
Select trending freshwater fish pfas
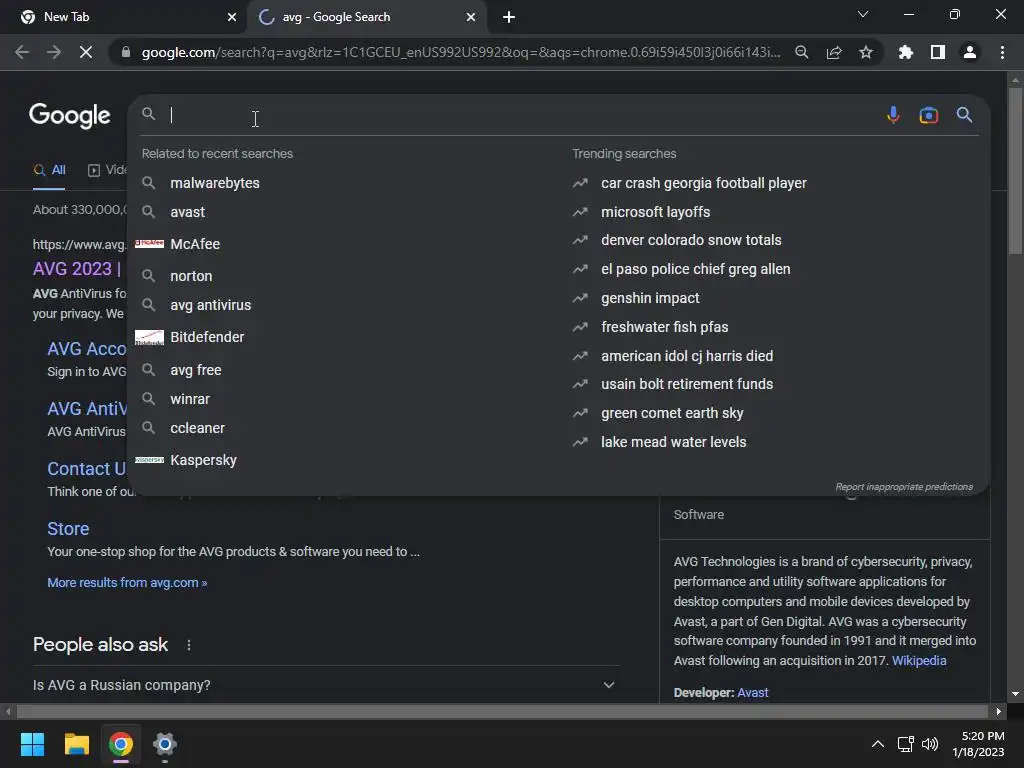664,327
